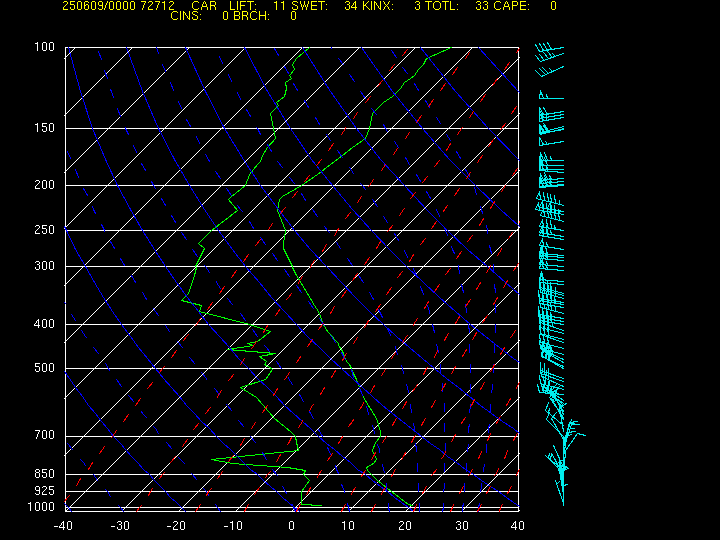Click the -40 temperature axis label
This screenshot has width=720, height=540.
(x=63, y=526)
